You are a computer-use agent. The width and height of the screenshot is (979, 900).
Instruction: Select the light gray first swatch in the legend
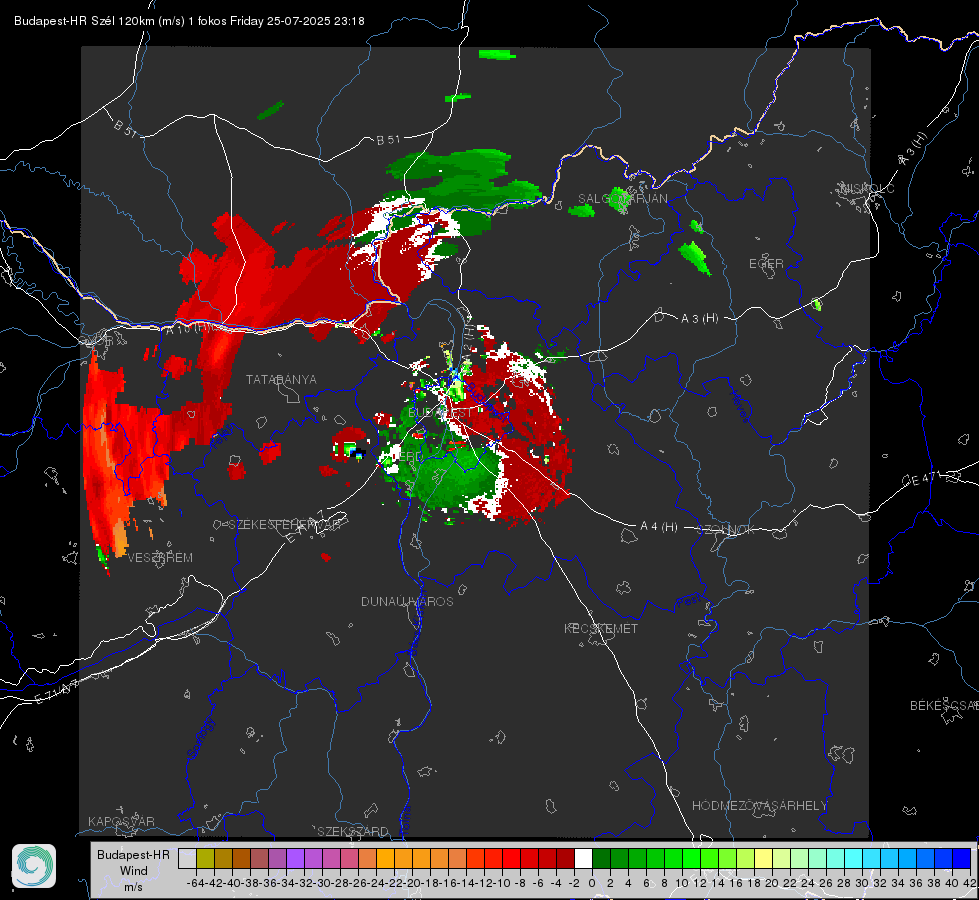pos(187,858)
